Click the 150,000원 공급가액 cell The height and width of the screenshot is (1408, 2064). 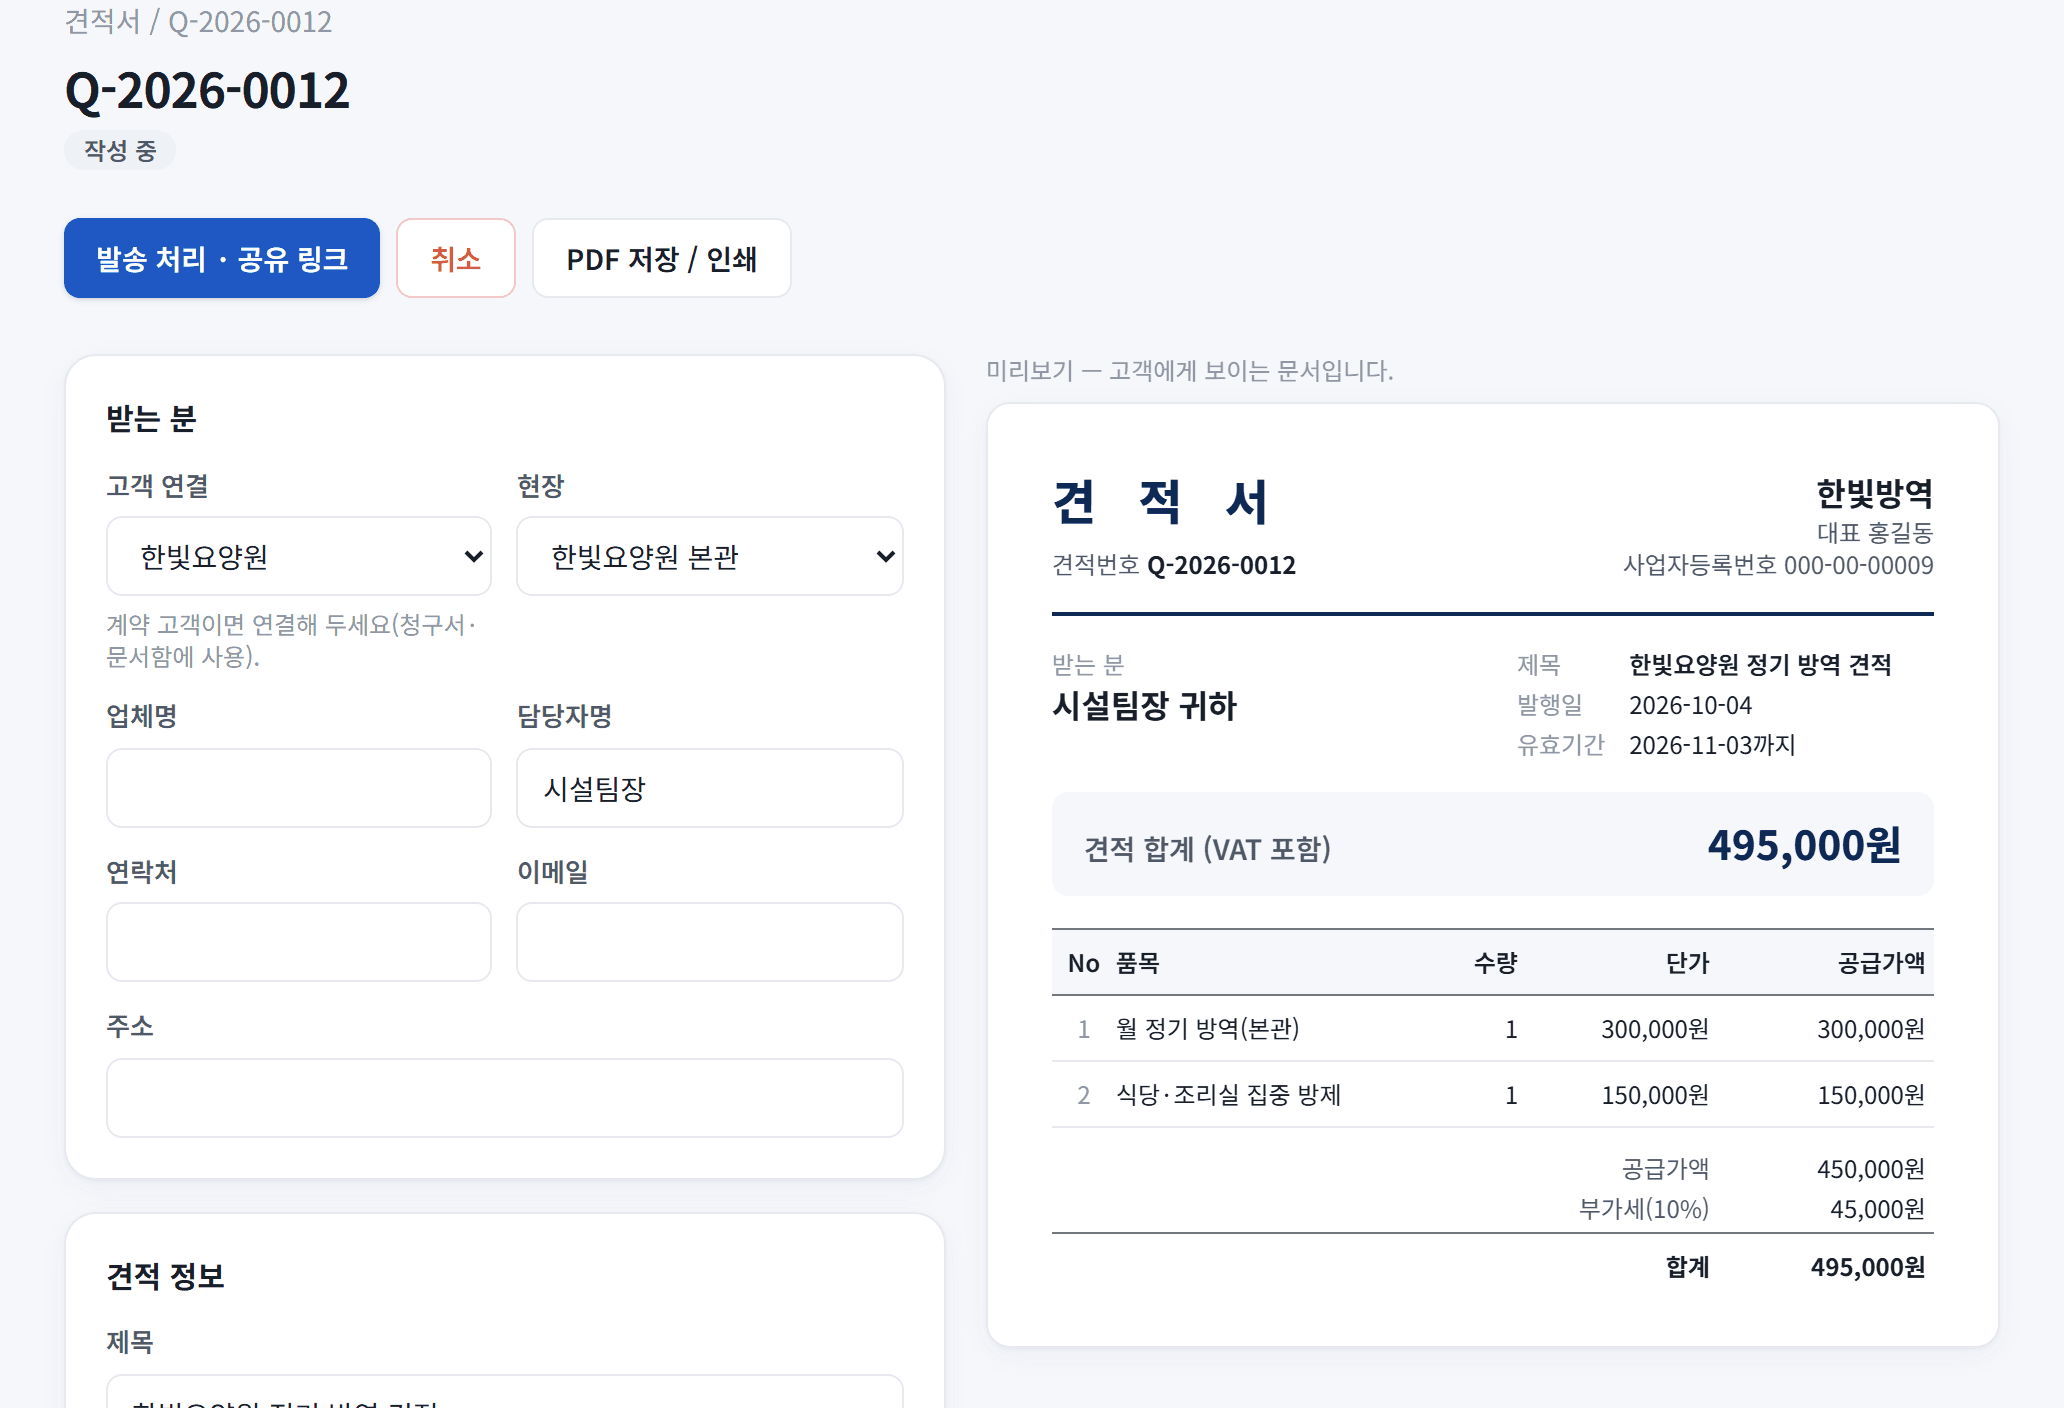1870,1095
